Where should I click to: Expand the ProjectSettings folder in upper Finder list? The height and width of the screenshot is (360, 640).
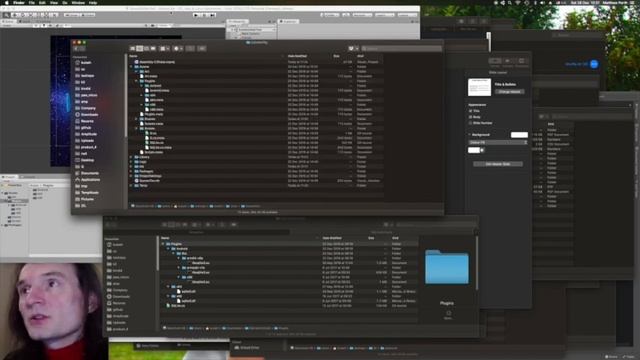click(131, 176)
